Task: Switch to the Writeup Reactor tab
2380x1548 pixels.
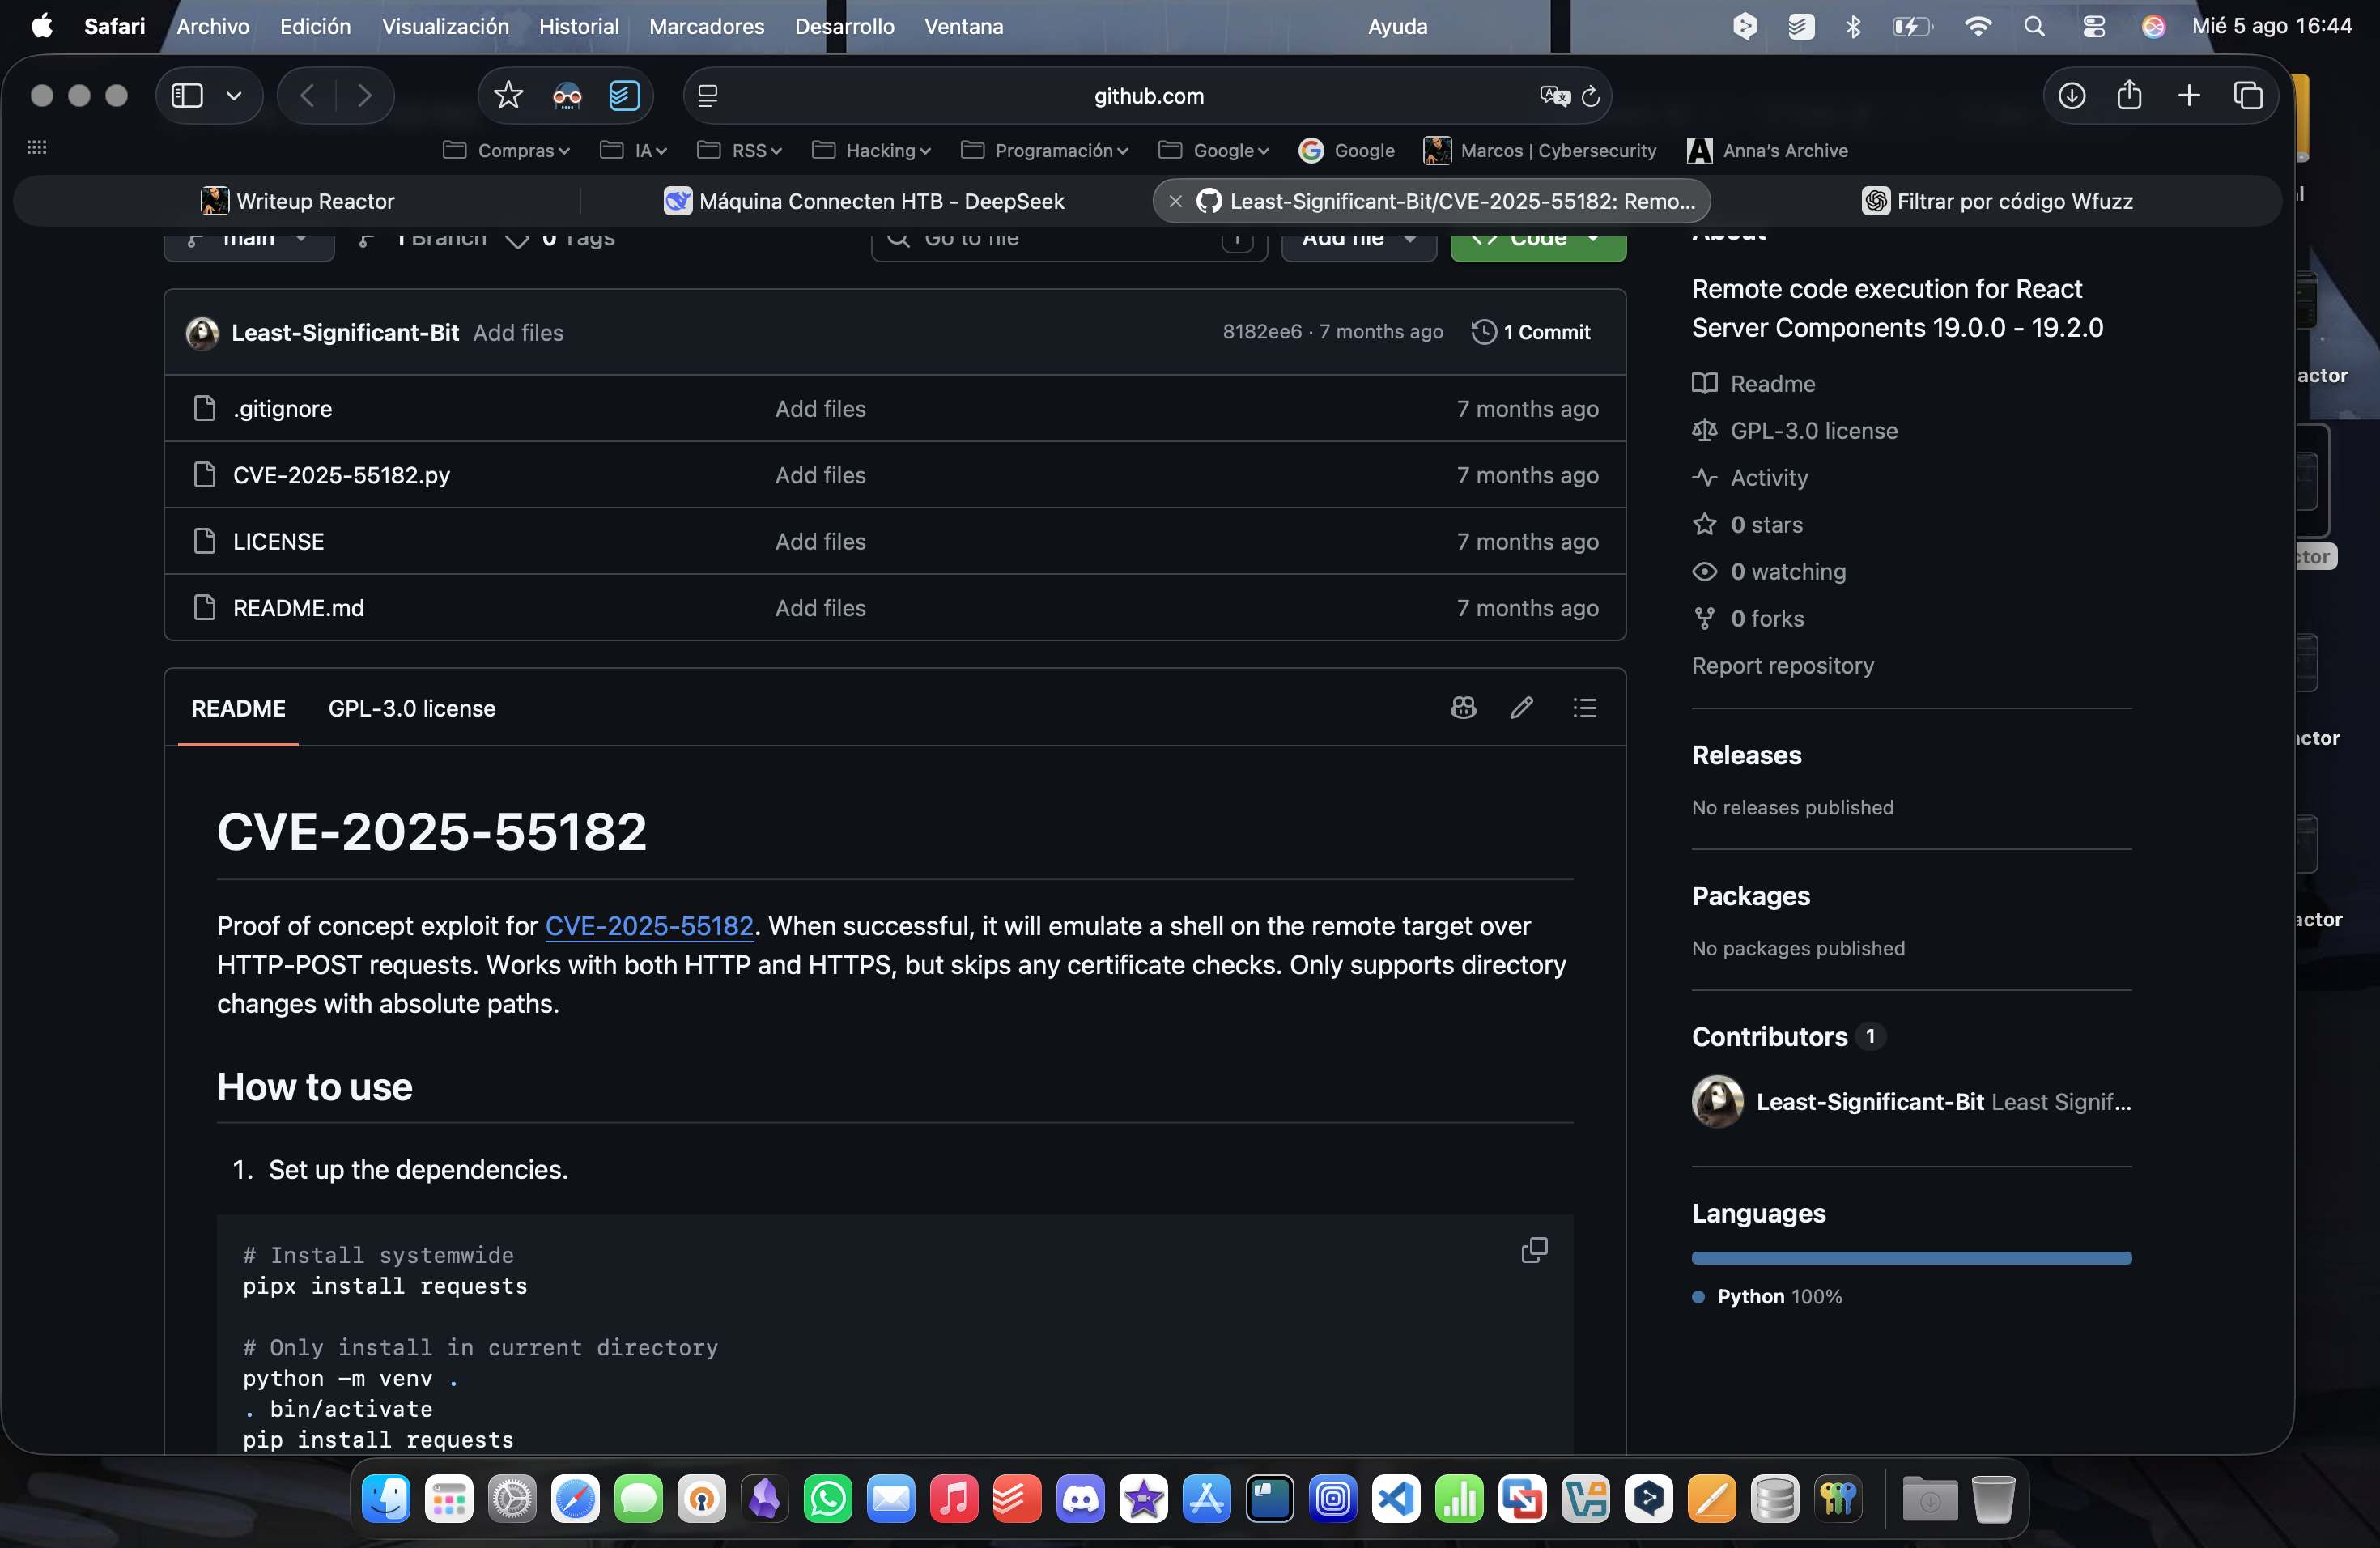Action: [298, 201]
